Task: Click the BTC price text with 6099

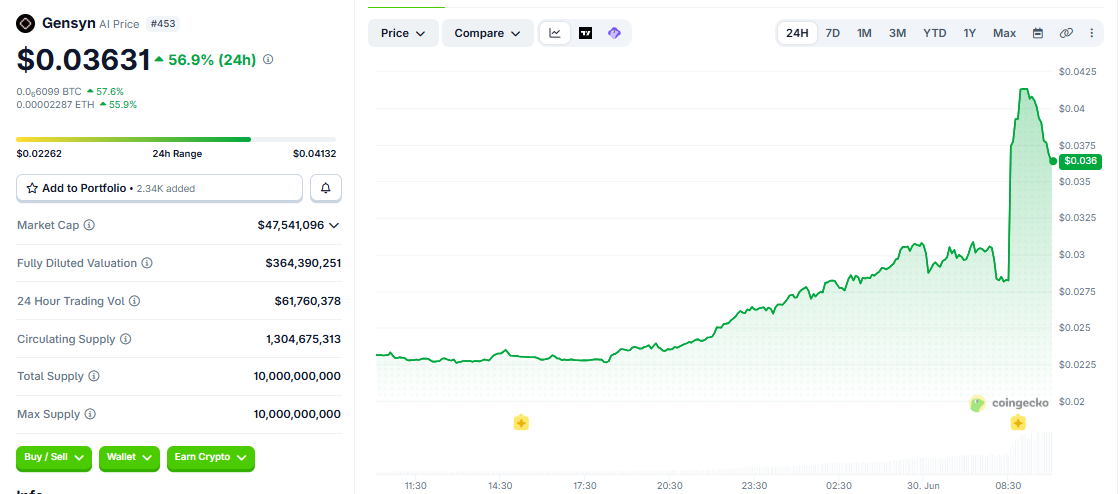Action: 49,91
